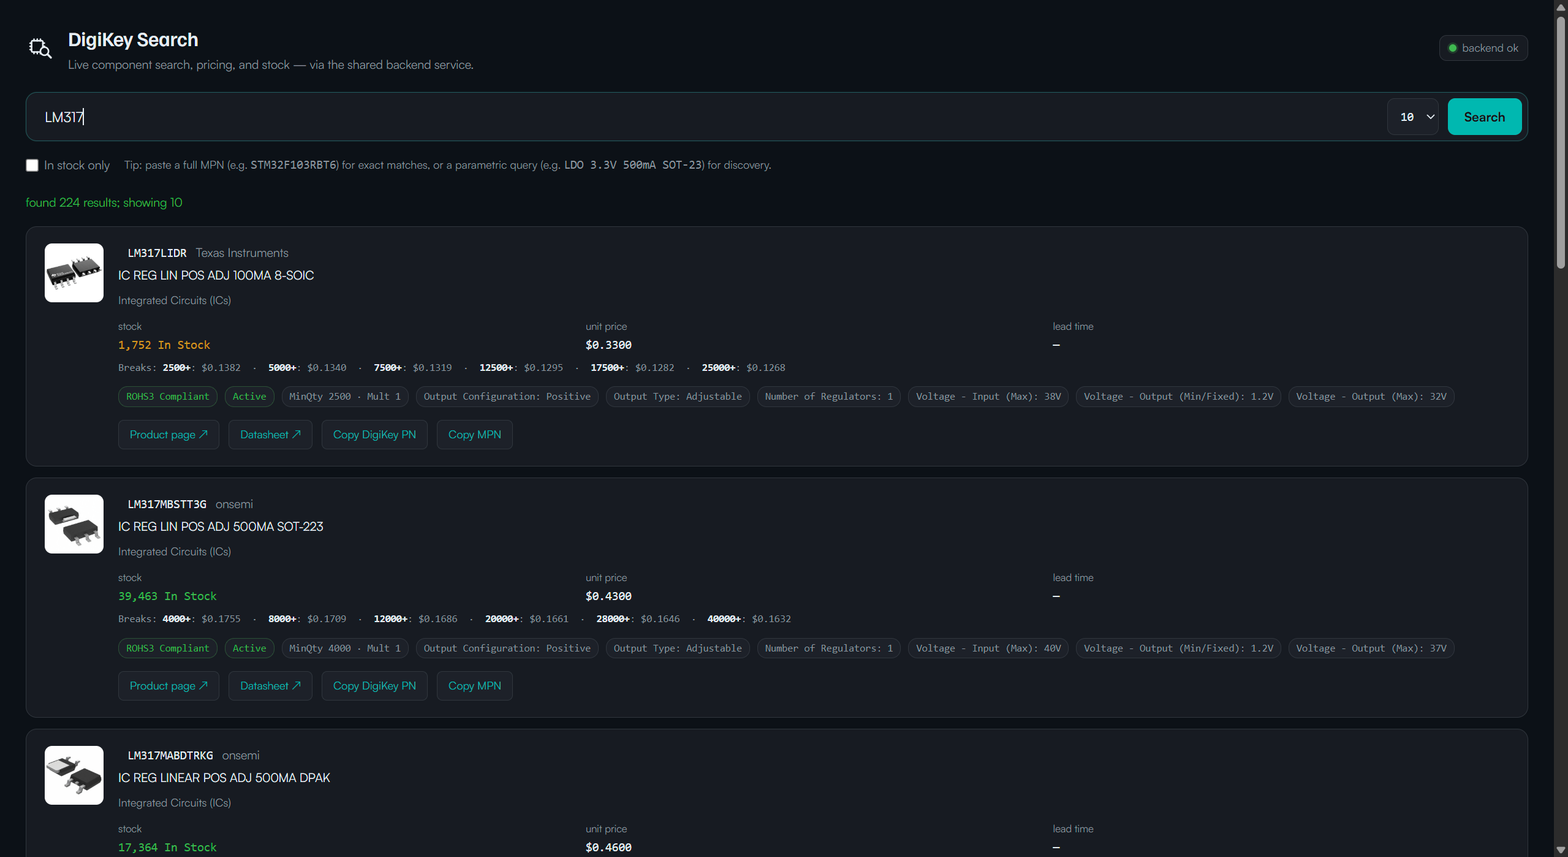Click the Active tag on LM317MBSTT3G

tap(249, 648)
